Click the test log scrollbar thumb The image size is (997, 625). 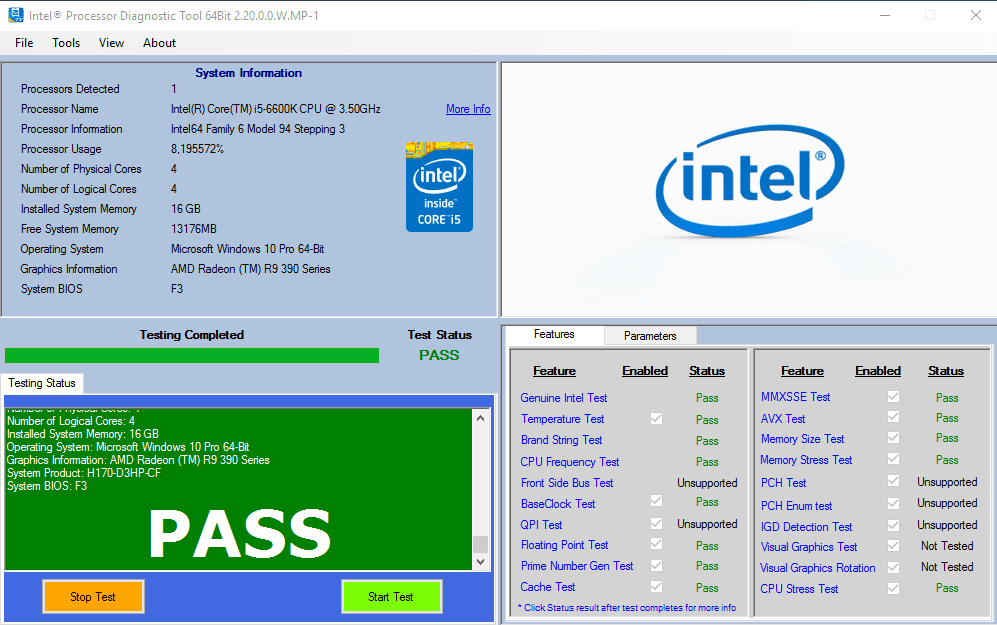481,544
